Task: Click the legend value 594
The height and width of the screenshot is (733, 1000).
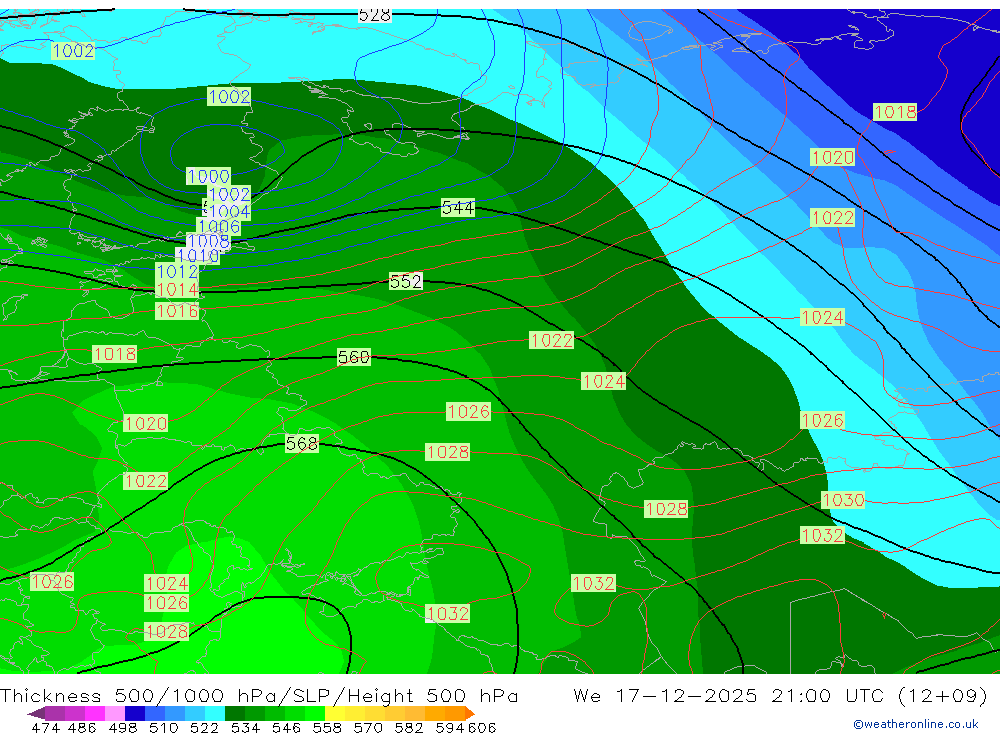Action: pyautogui.click(x=450, y=727)
